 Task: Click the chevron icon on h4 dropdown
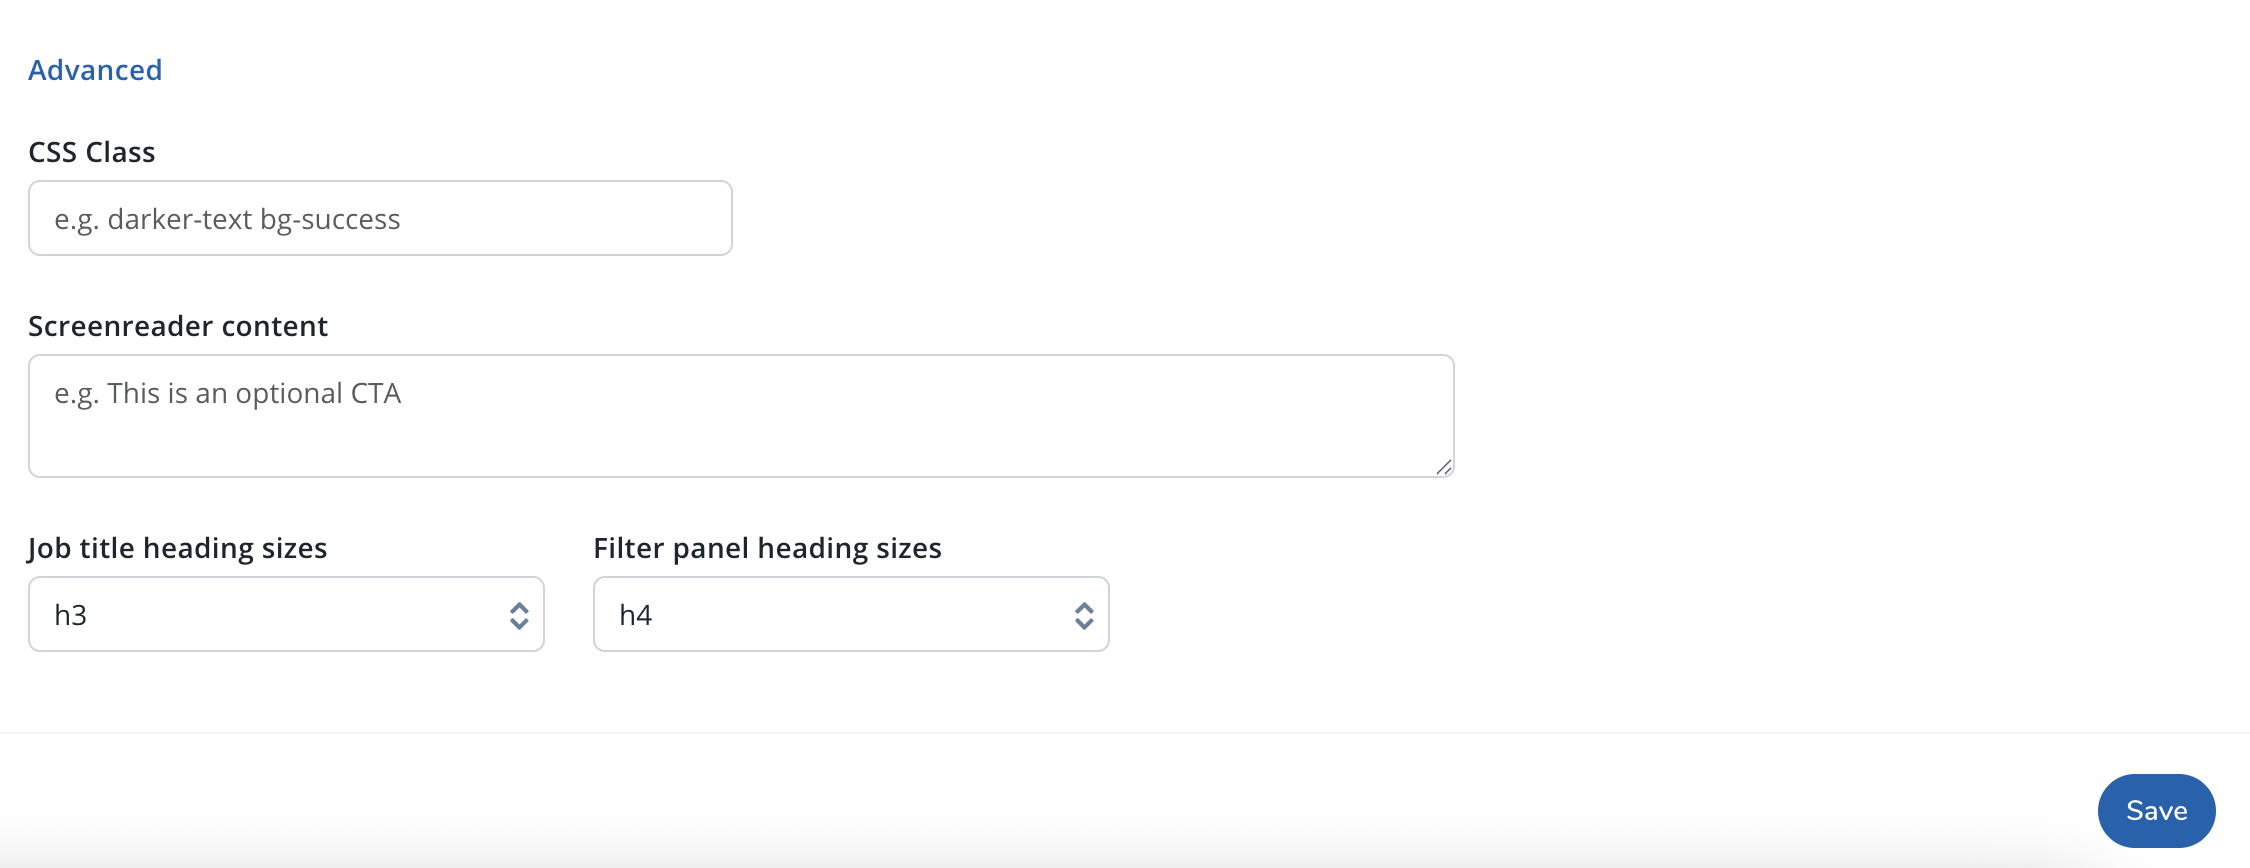click(x=1084, y=614)
